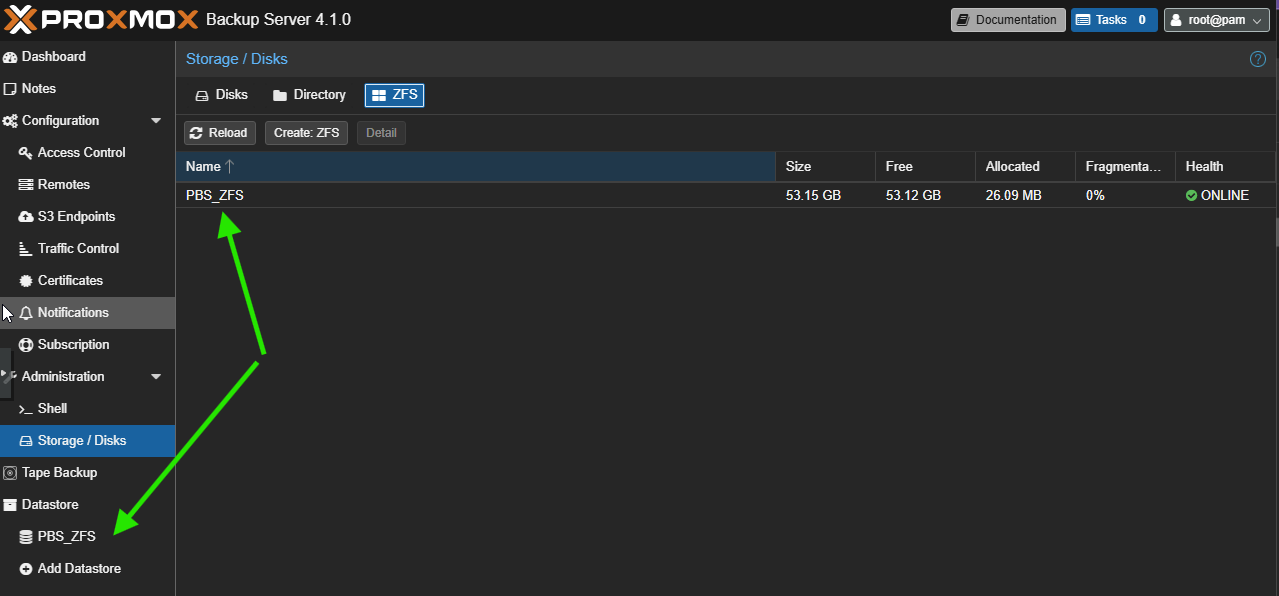Click the Add Datastore plus icon
Viewport: 1279px width, 596px height.
point(26,569)
